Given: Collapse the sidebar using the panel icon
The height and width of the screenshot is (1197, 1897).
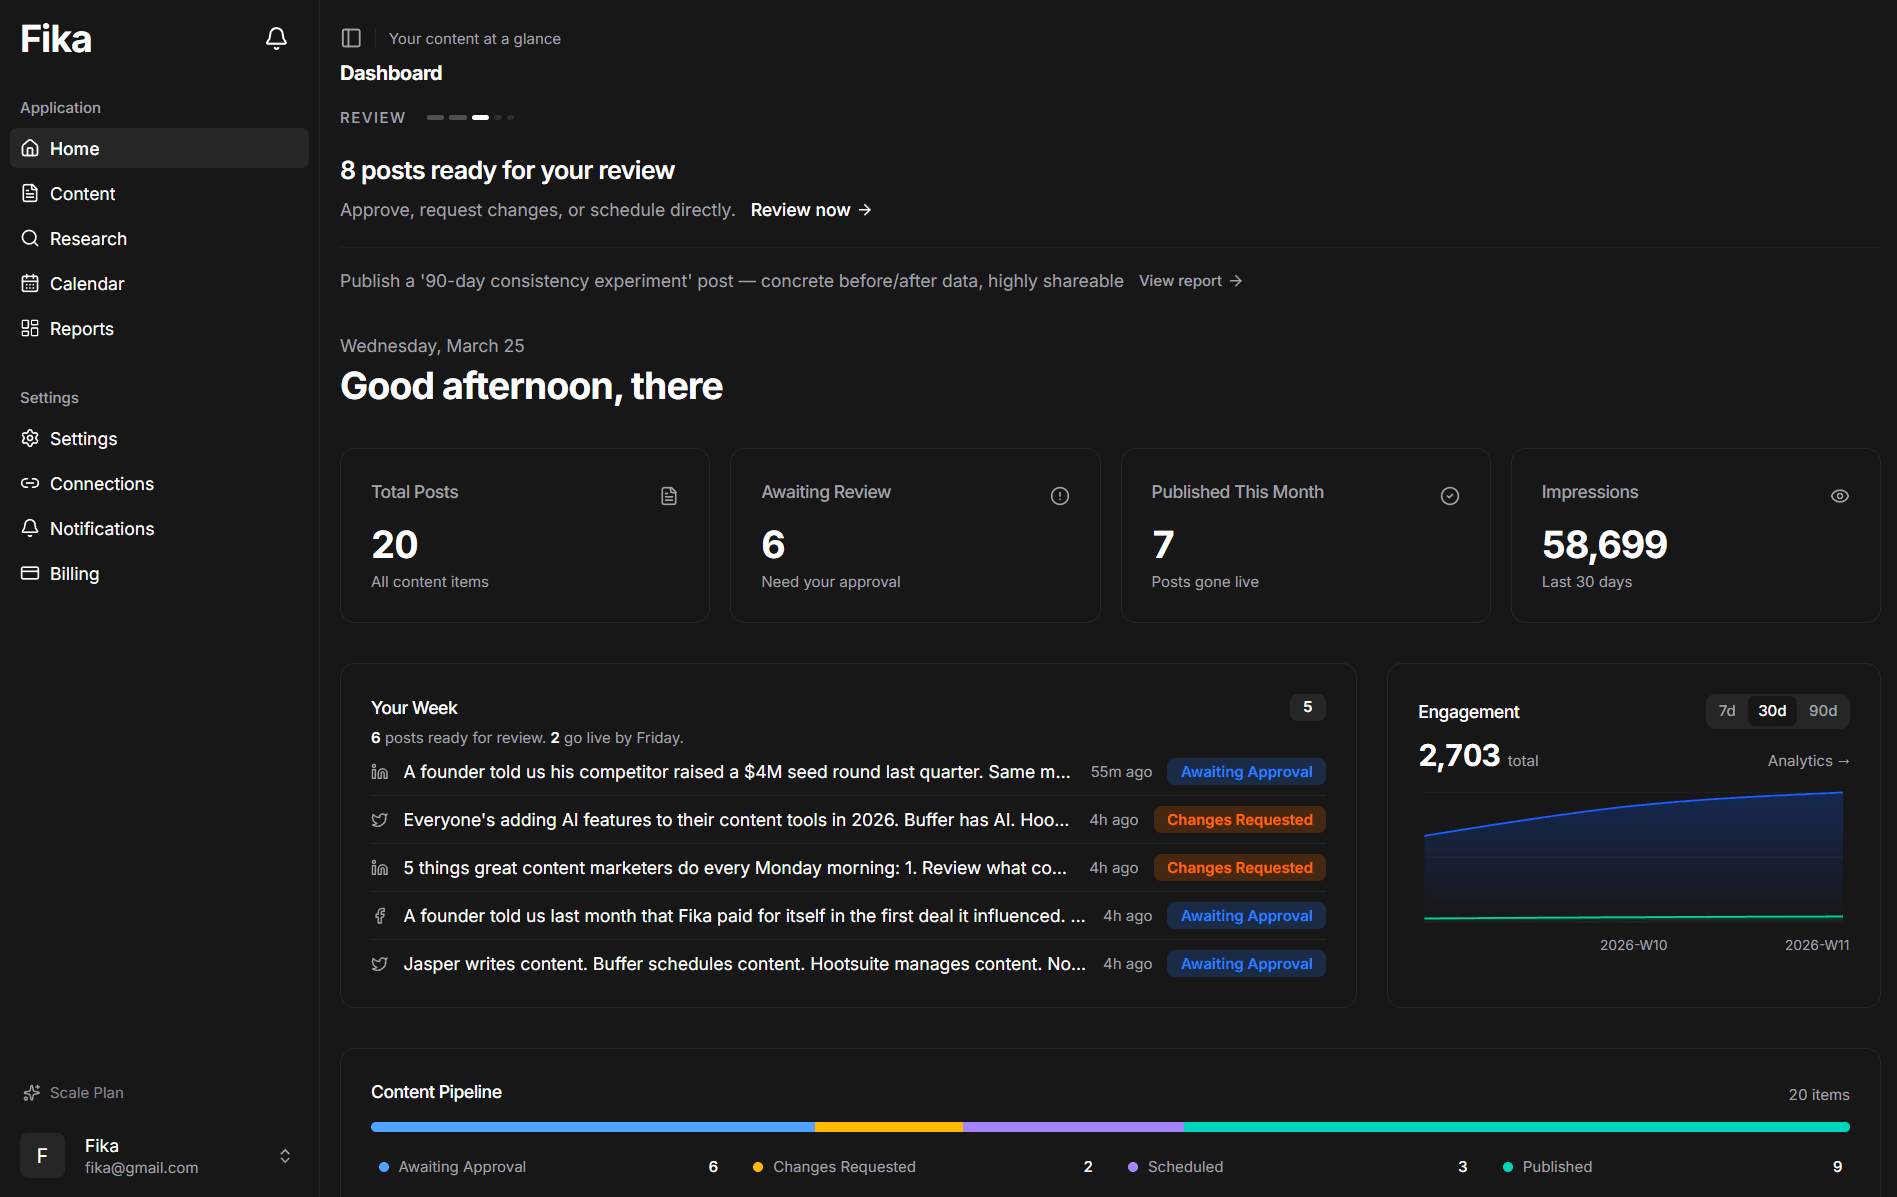Looking at the screenshot, I should [x=351, y=37].
